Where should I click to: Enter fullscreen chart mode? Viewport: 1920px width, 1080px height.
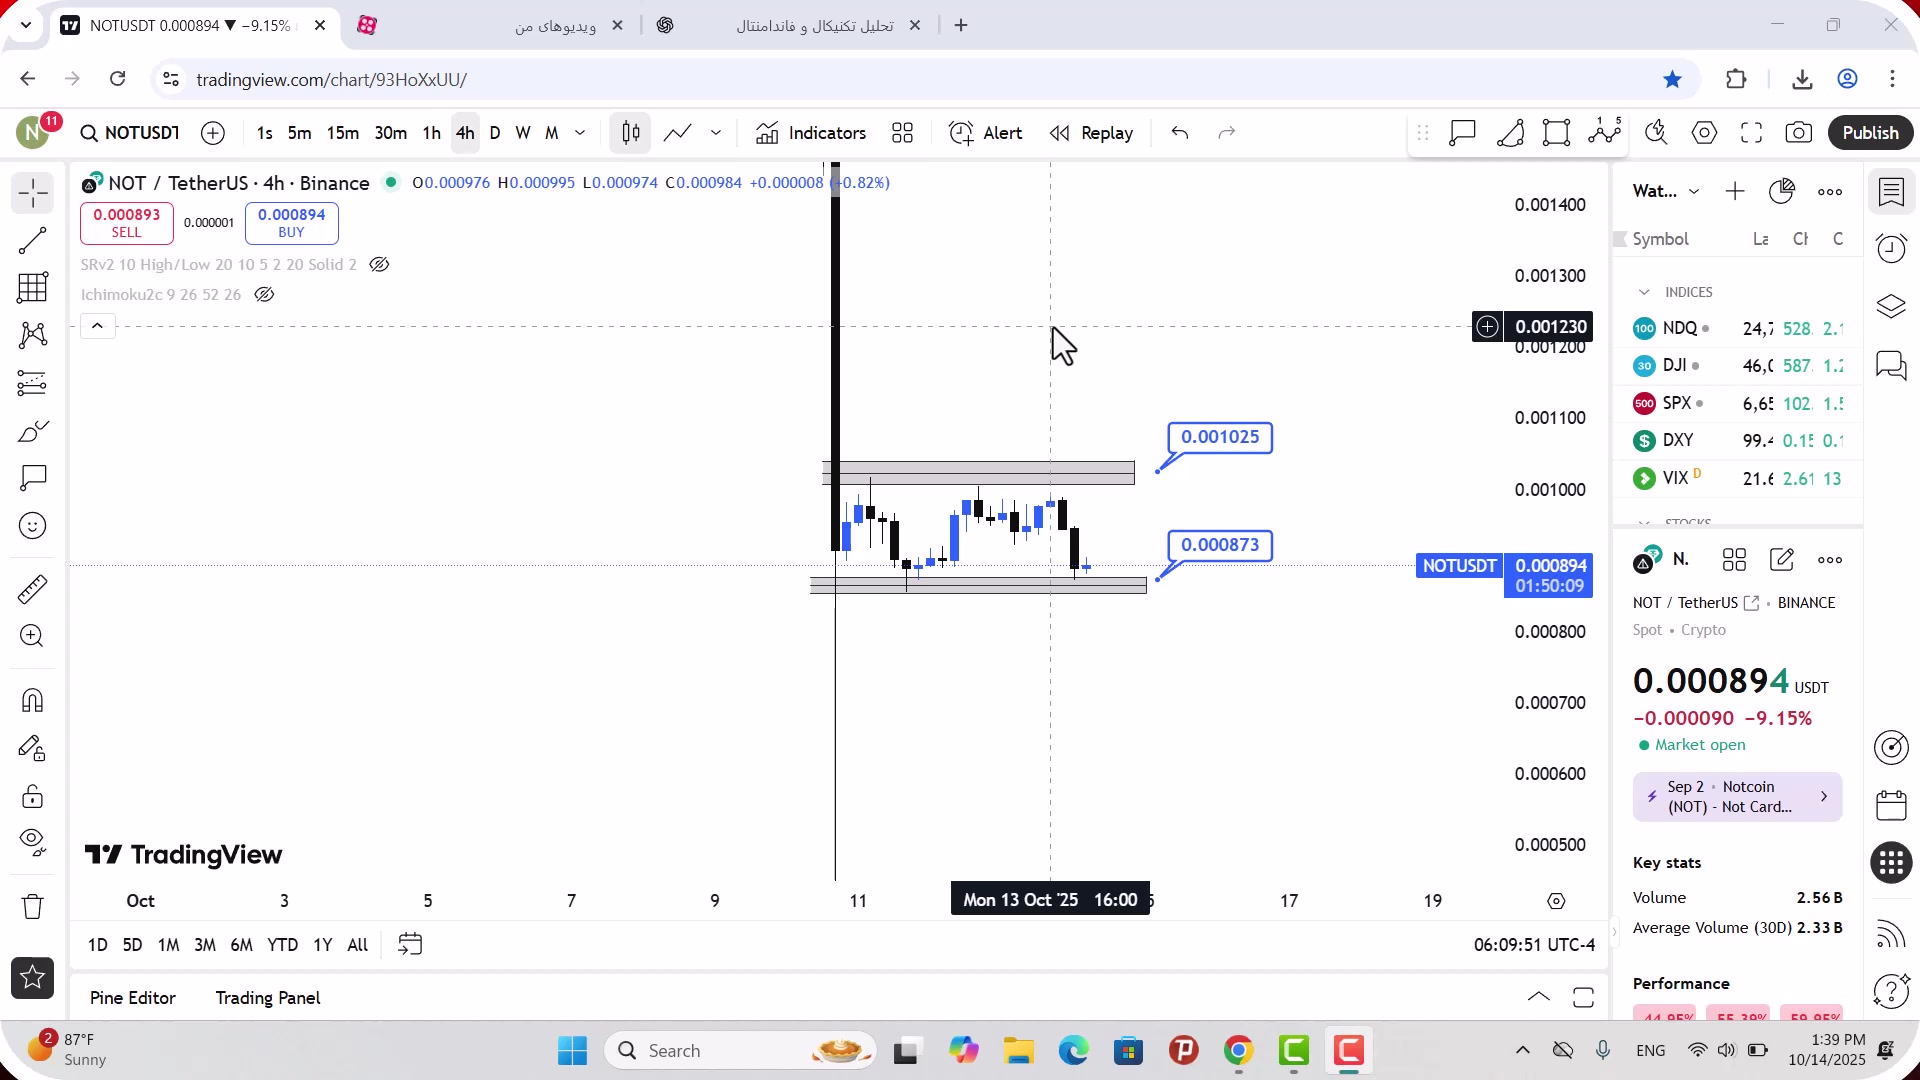1751,133
